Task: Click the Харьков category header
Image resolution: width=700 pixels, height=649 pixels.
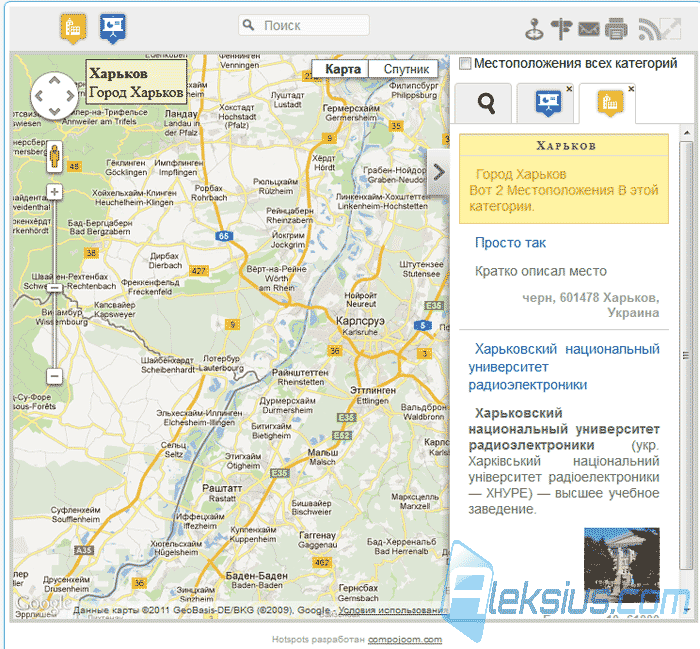Action: (x=564, y=146)
